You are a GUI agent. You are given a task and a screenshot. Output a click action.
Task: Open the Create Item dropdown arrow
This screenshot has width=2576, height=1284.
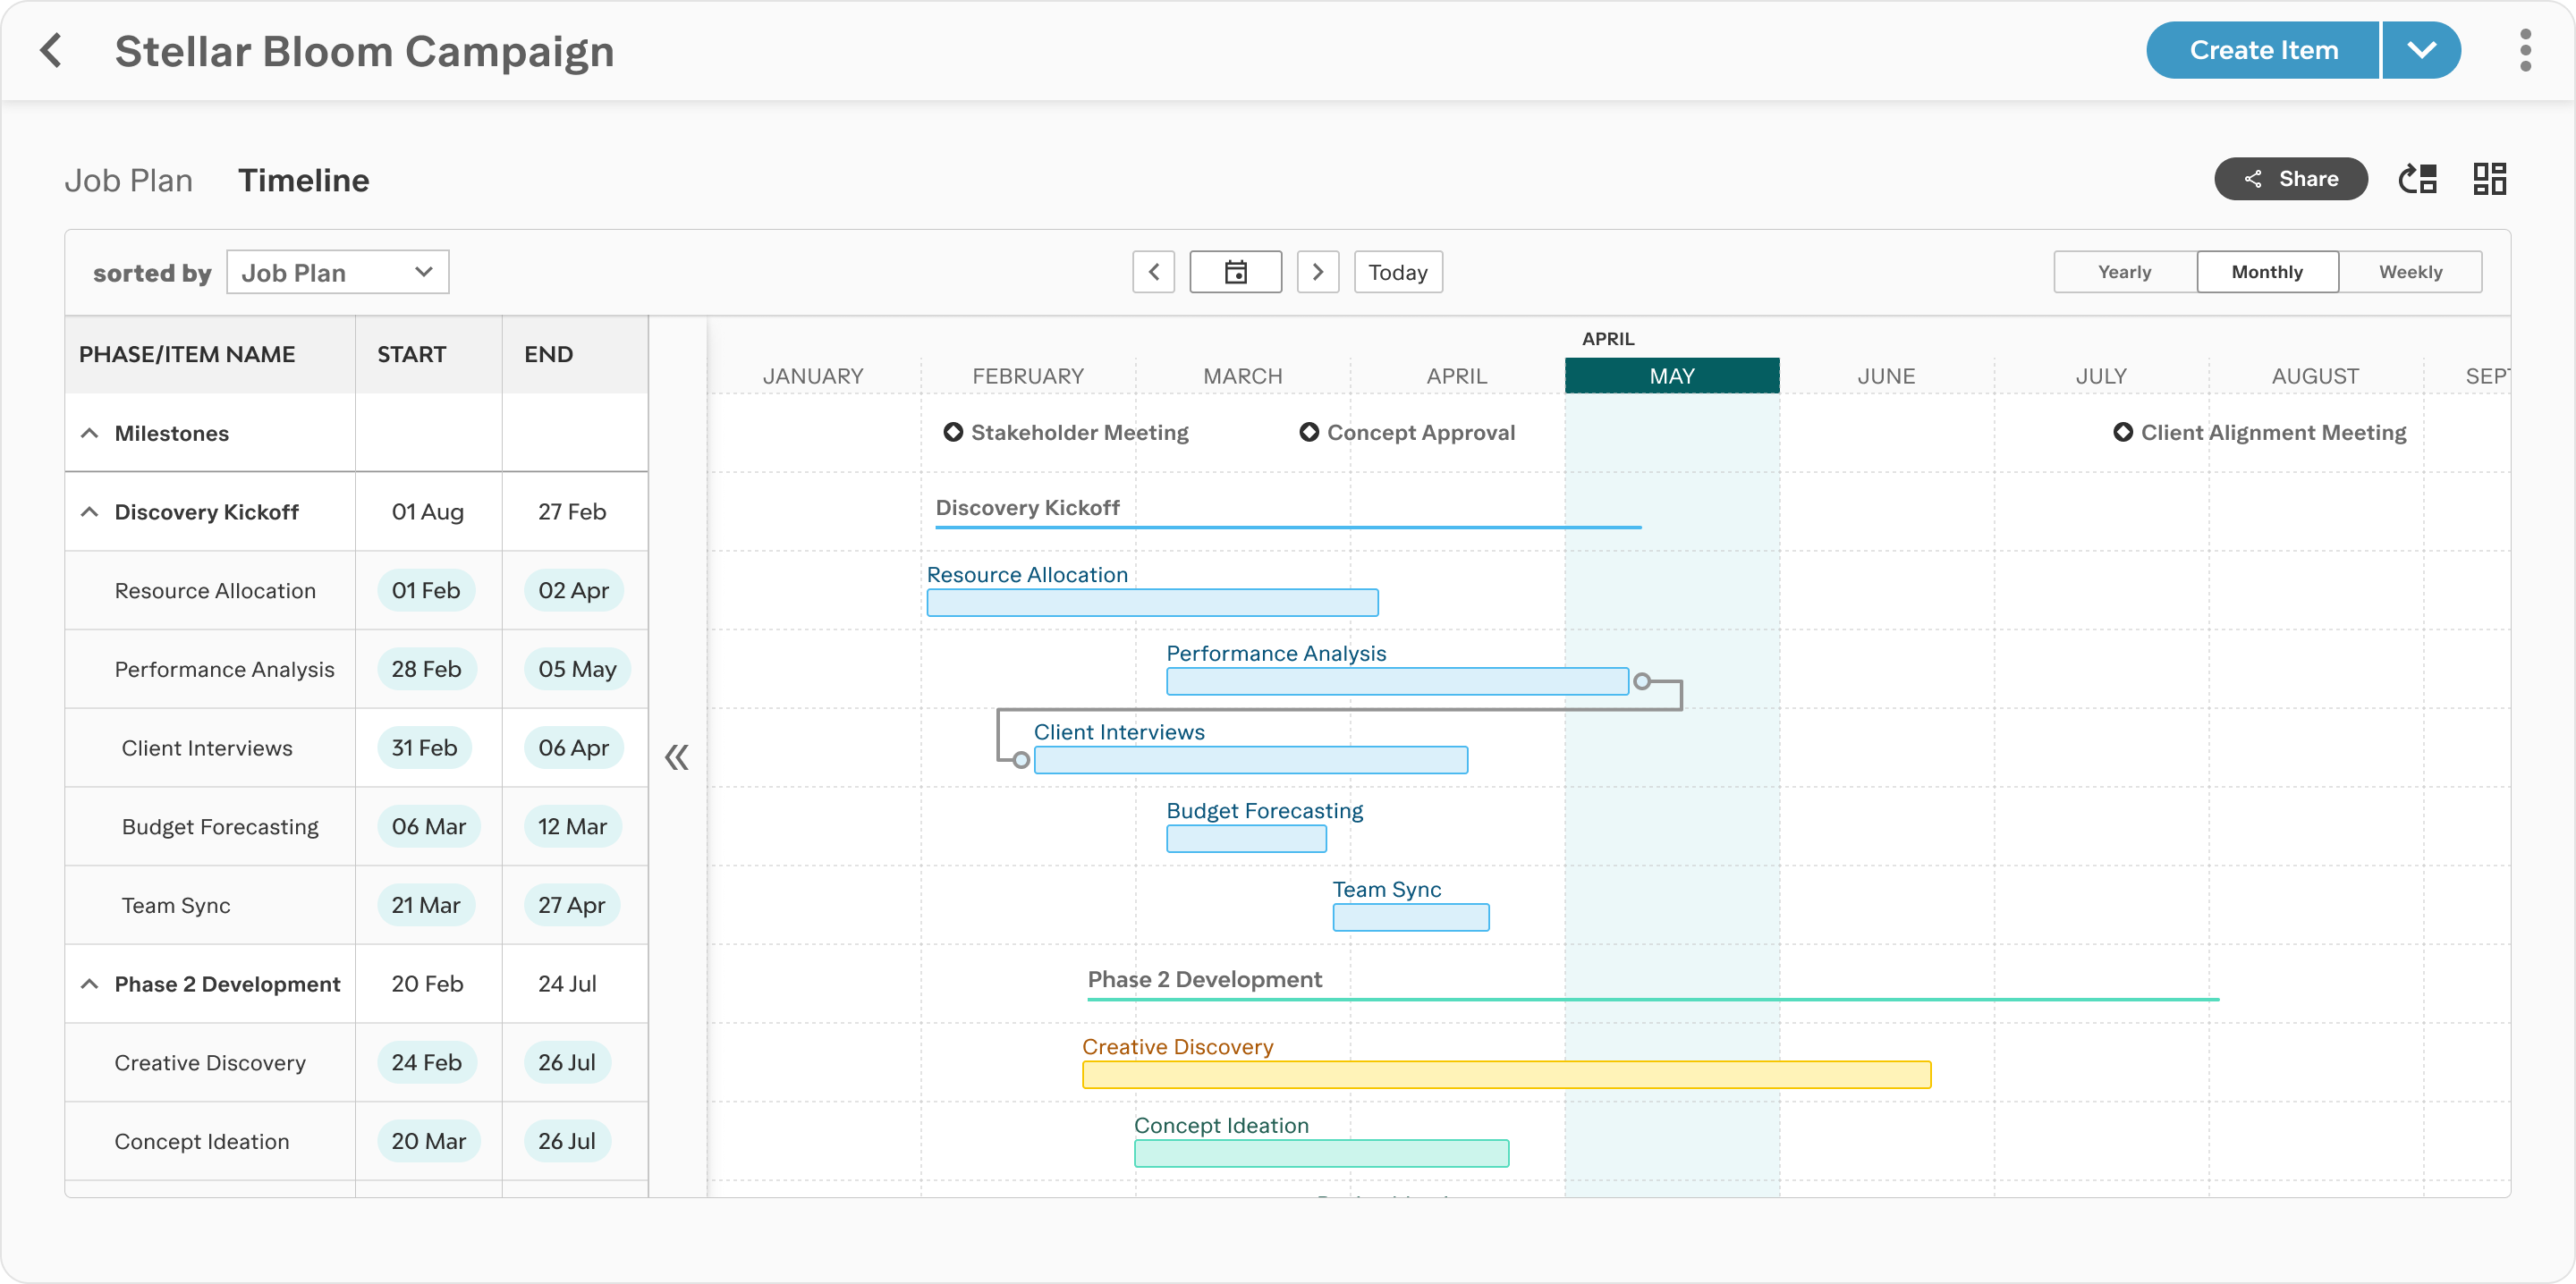pyautogui.click(x=2422, y=50)
